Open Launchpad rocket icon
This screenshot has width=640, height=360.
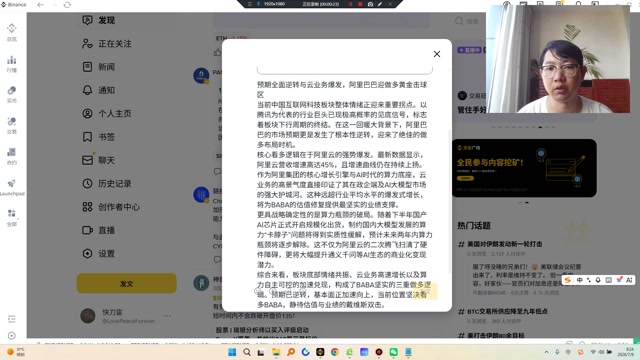(x=11, y=183)
